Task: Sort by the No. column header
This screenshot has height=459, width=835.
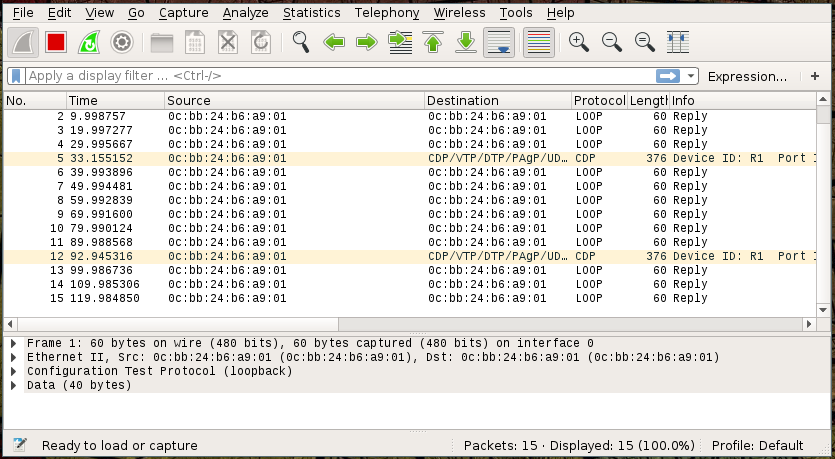Action: point(35,101)
